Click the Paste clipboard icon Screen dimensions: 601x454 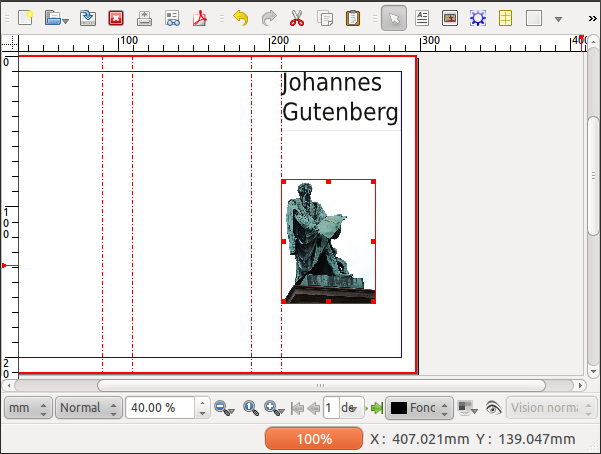(x=353, y=17)
